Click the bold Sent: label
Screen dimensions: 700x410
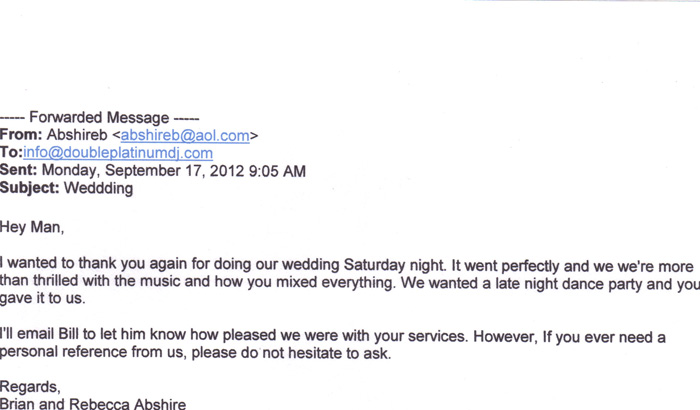tap(22, 170)
